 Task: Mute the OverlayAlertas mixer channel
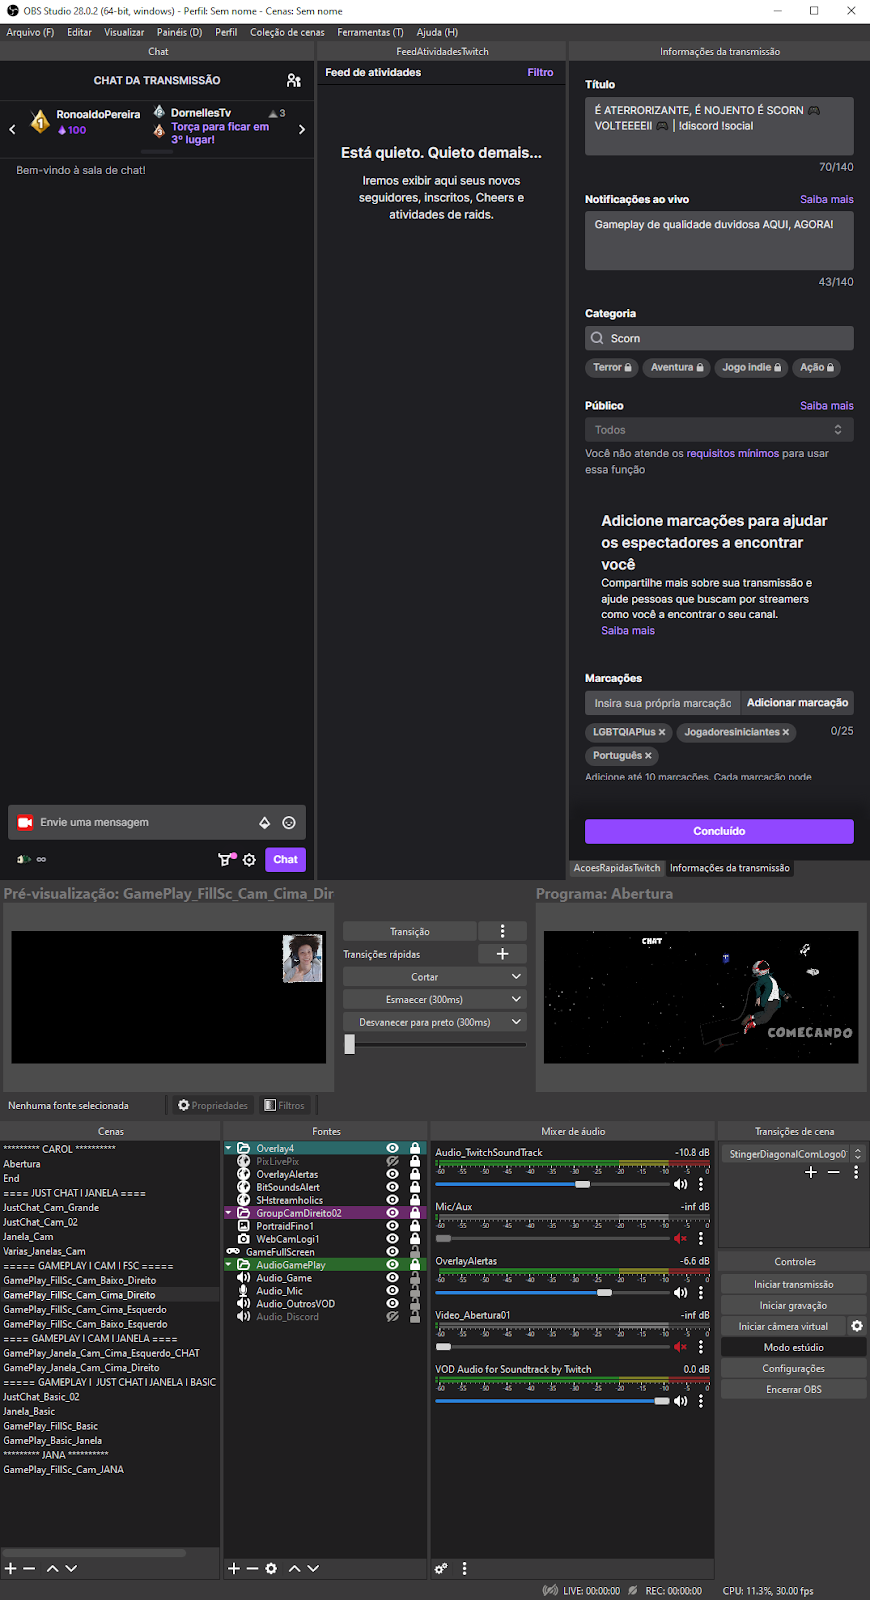click(681, 1292)
